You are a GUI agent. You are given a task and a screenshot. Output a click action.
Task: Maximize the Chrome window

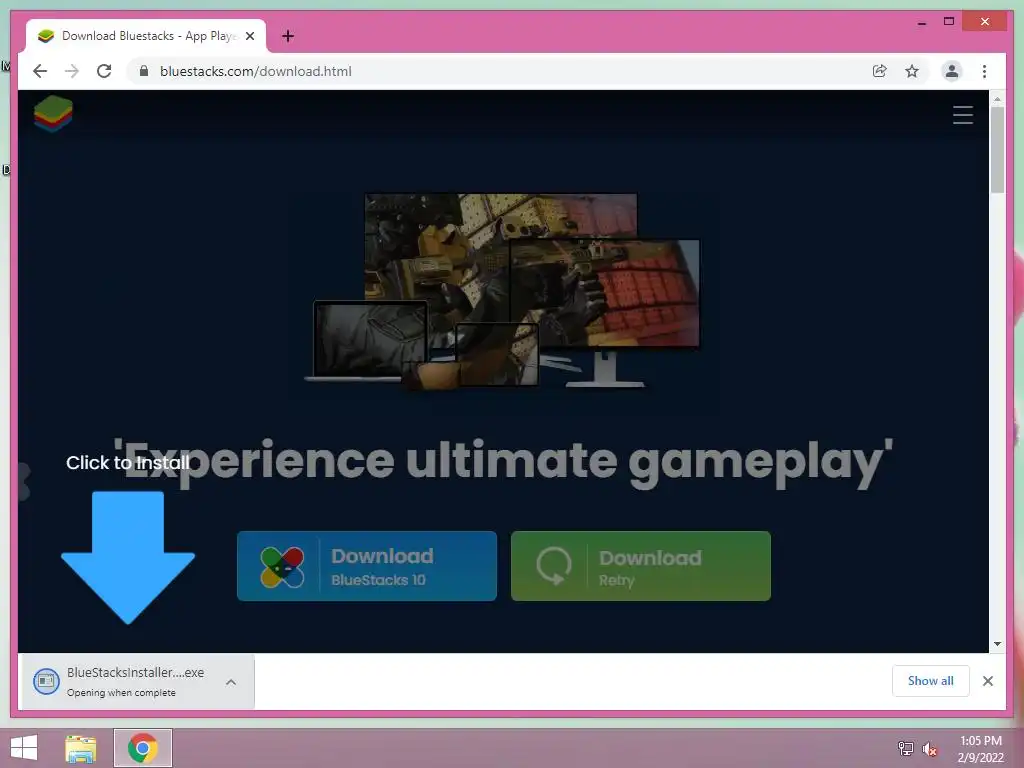tap(949, 22)
